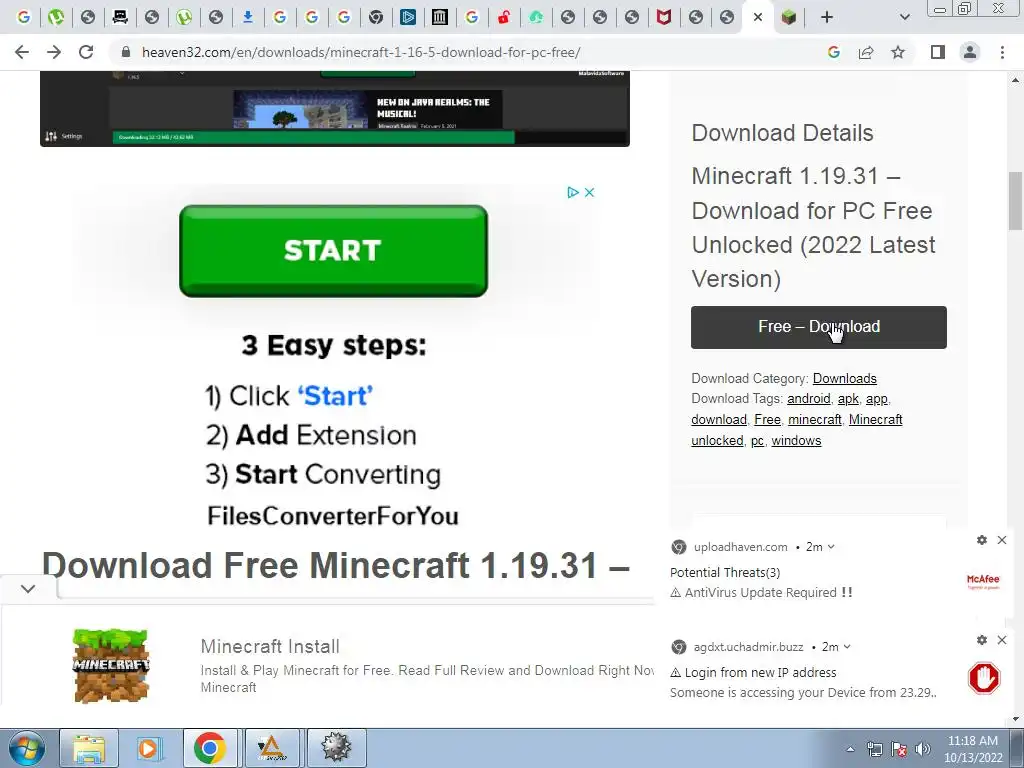Open the apk tag link
Viewport: 1024px width, 768px height.
[x=848, y=399]
